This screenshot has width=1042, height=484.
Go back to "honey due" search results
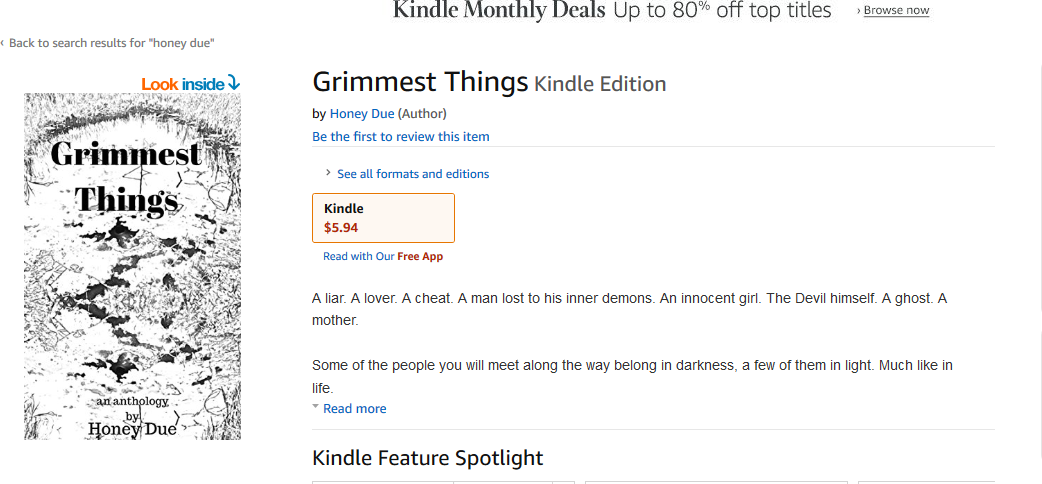point(112,43)
